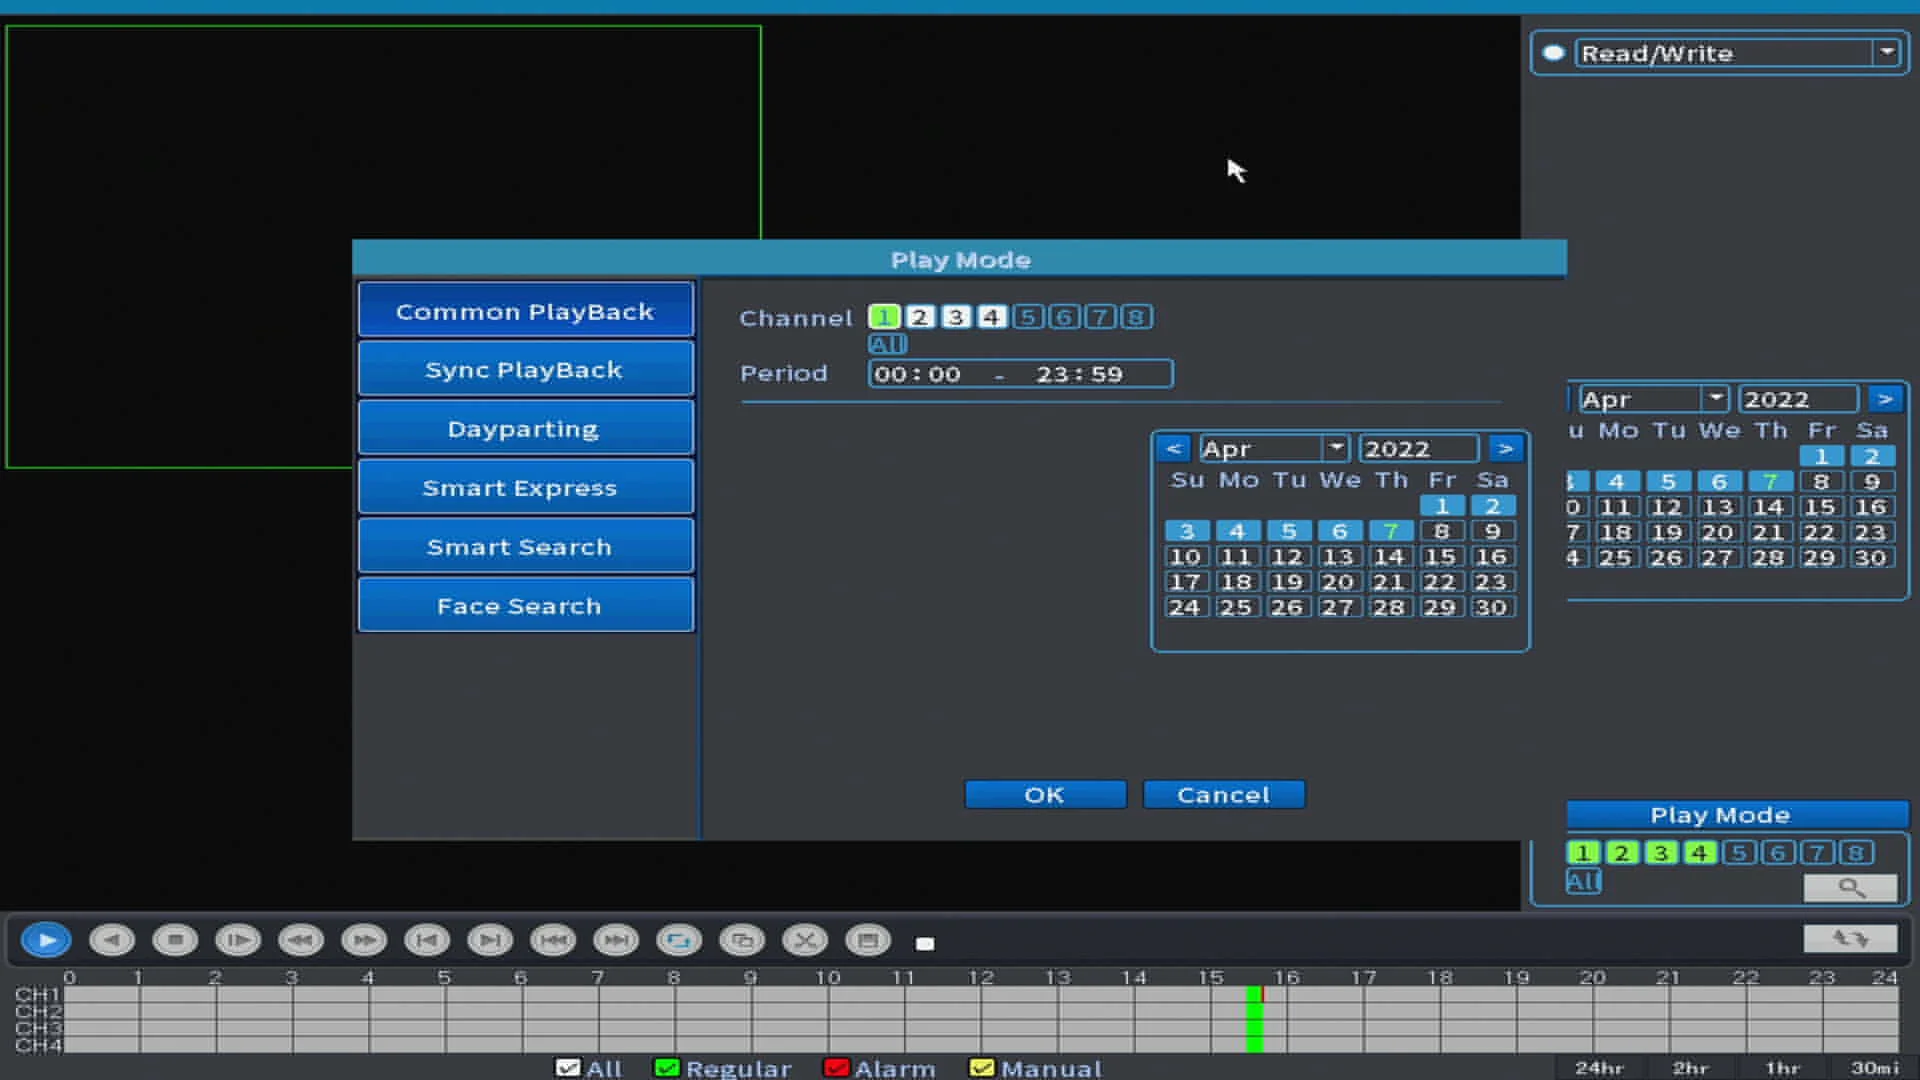
Task: Expand the Apr month dropdown in dialog
Action: click(x=1335, y=448)
